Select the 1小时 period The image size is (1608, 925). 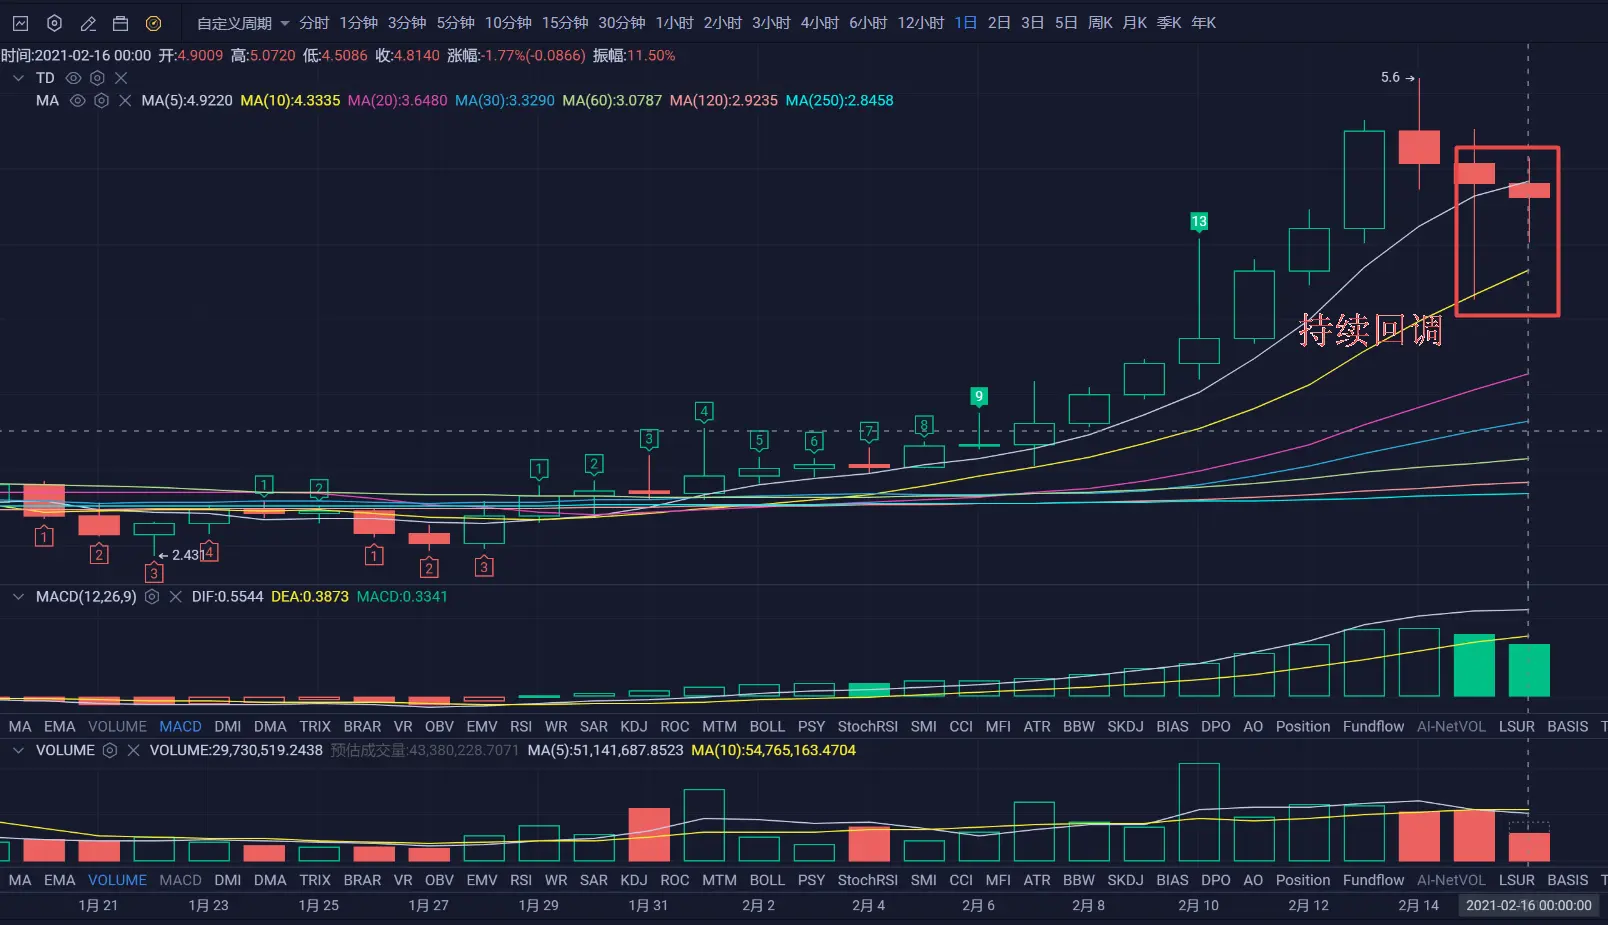click(675, 23)
